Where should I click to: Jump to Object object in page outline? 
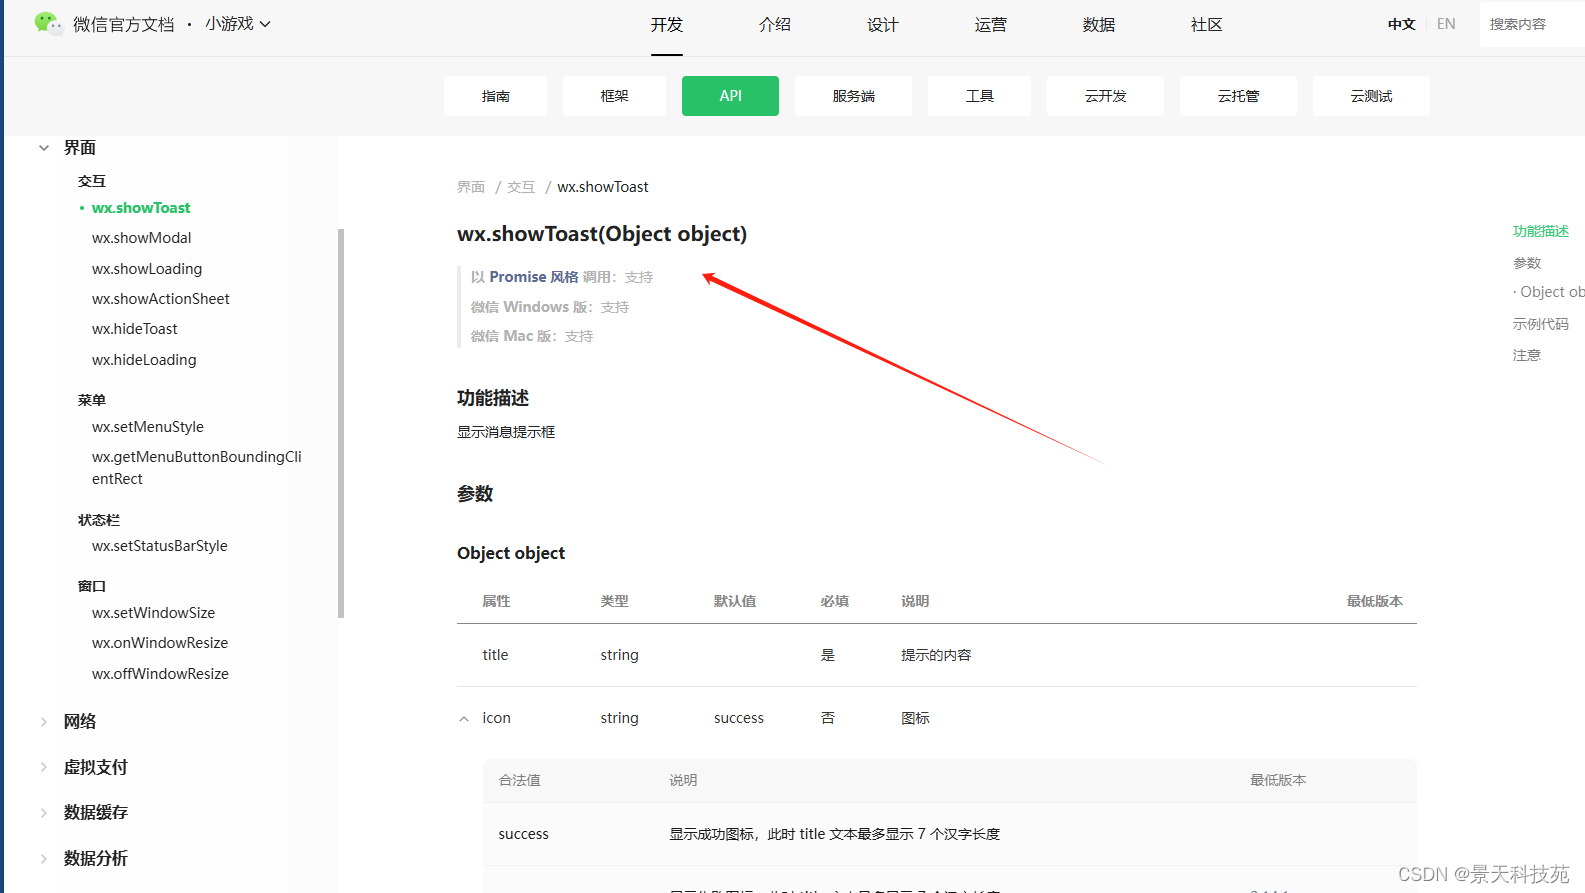(x=1551, y=292)
